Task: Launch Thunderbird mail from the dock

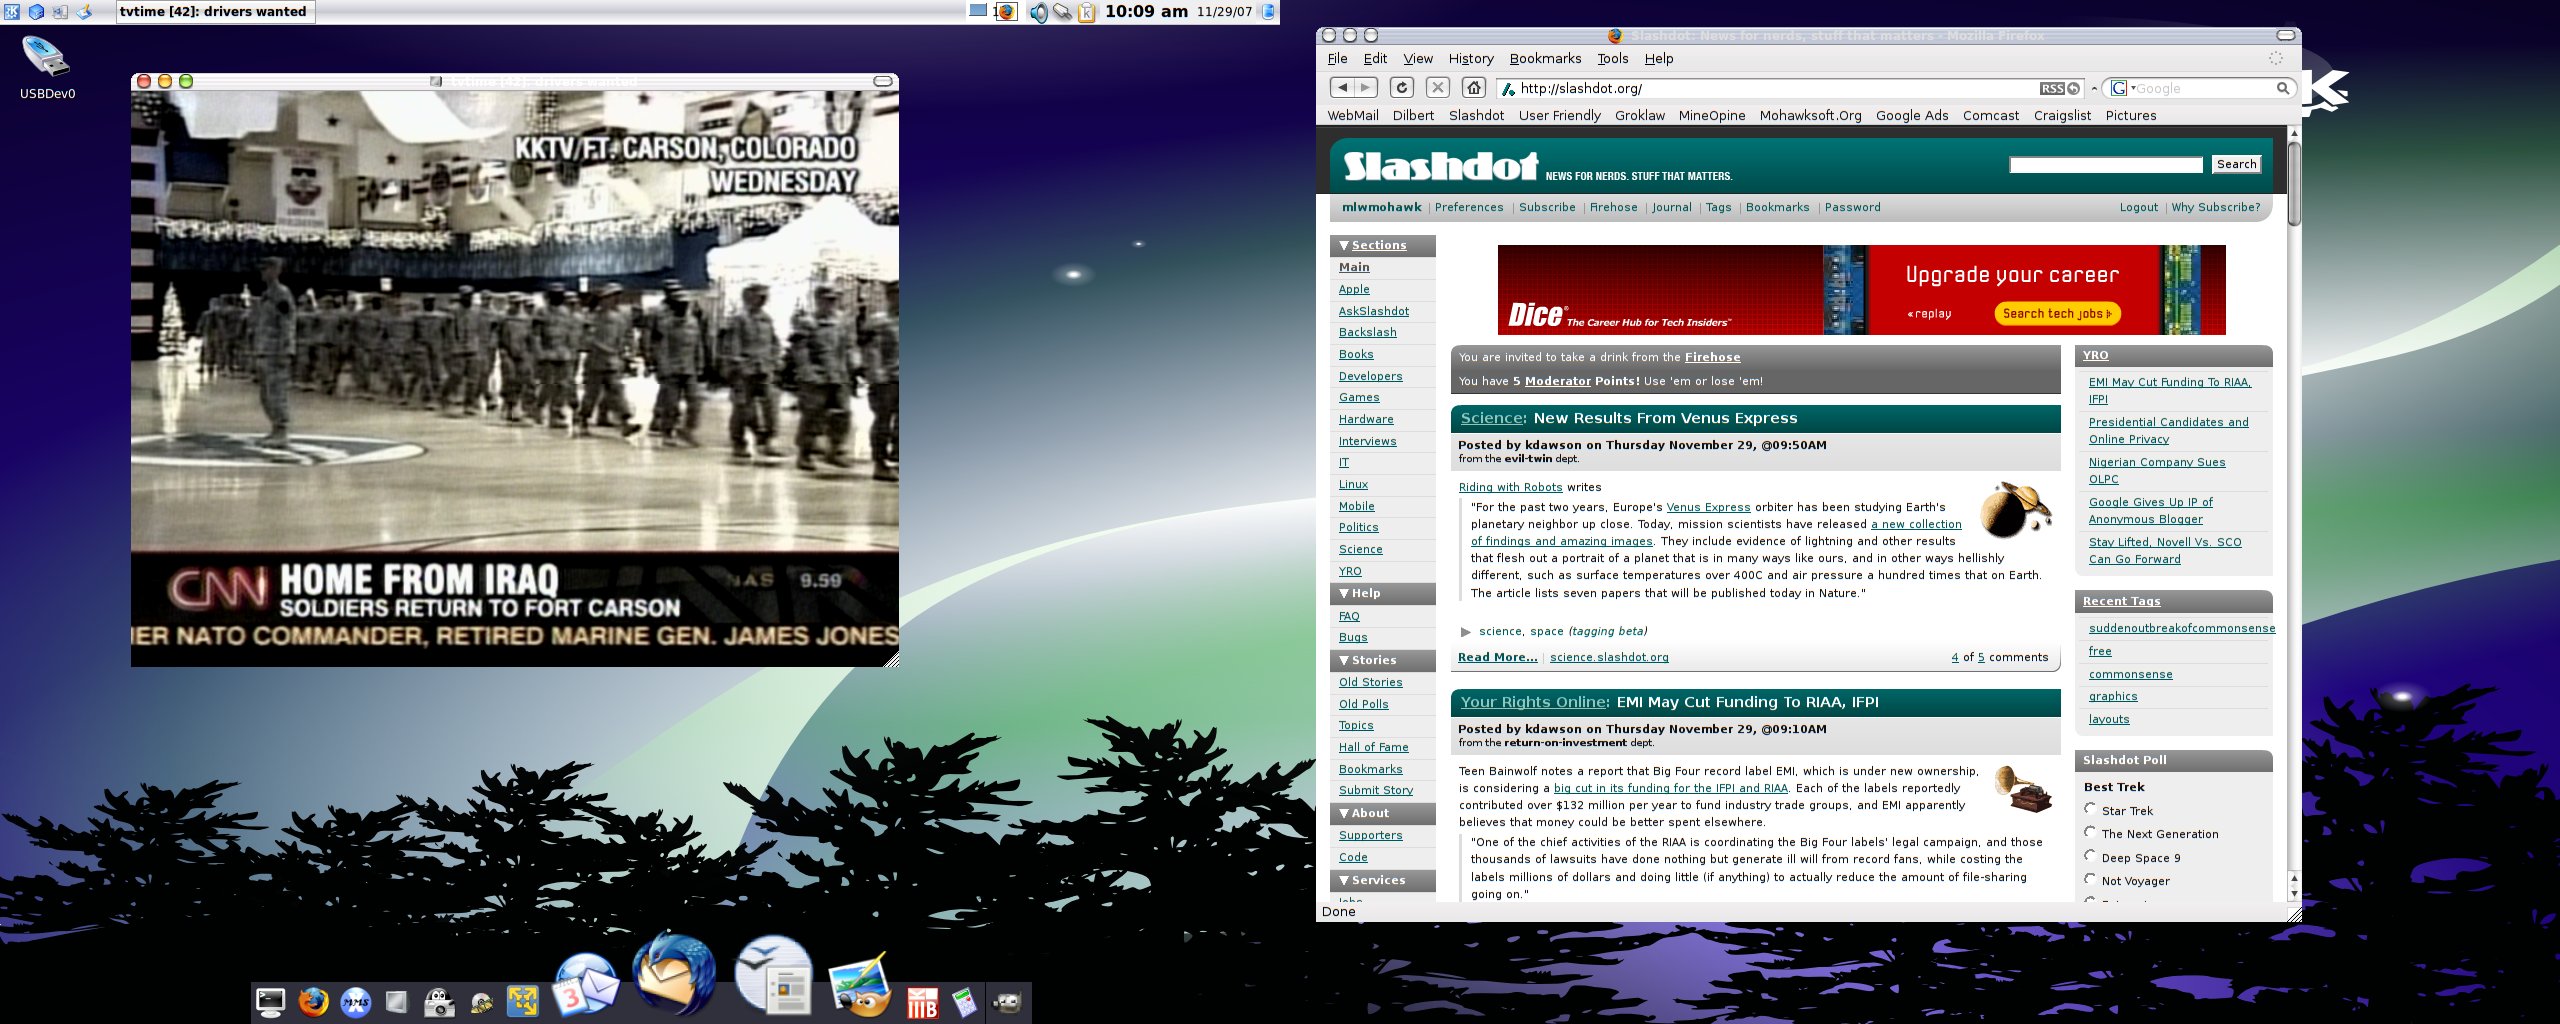Action: 674,975
